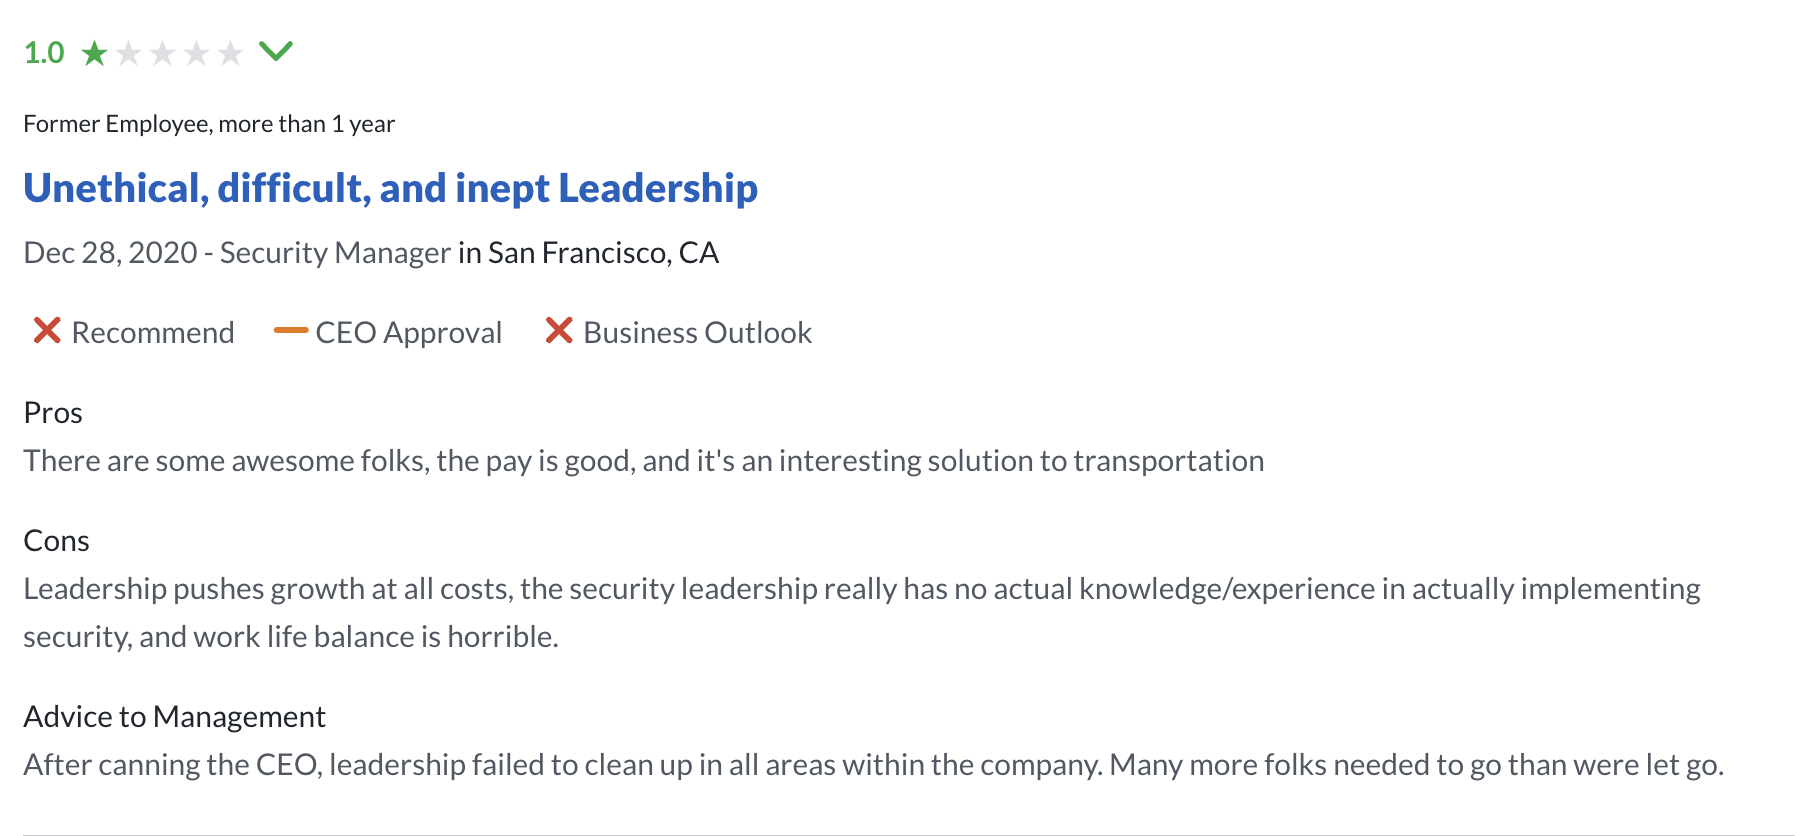The height and width of the screenshot is (836, 1818).
Task: Click the Advice to Management heading
Action: [175, 717]
